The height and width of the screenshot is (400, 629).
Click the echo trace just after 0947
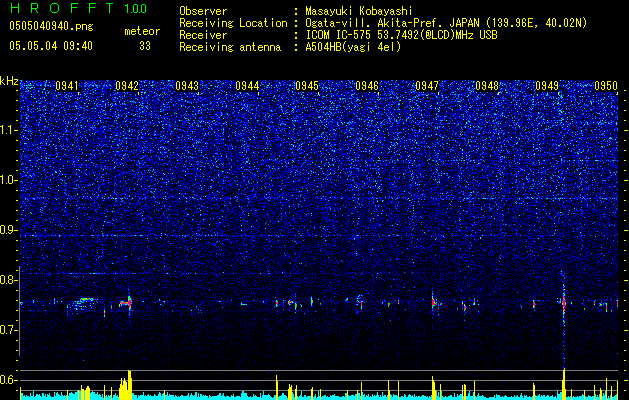(435, 303)
